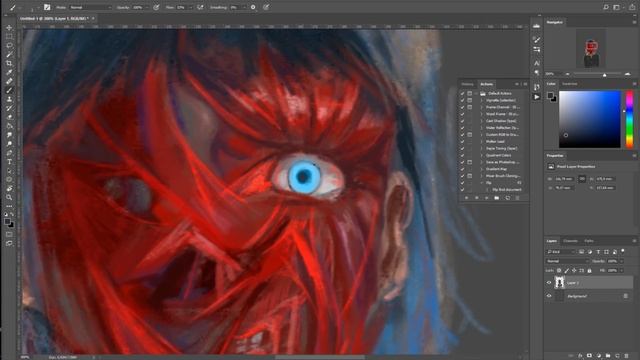Select the Lasso tool
640x360 pixels.
pos(9,46)
